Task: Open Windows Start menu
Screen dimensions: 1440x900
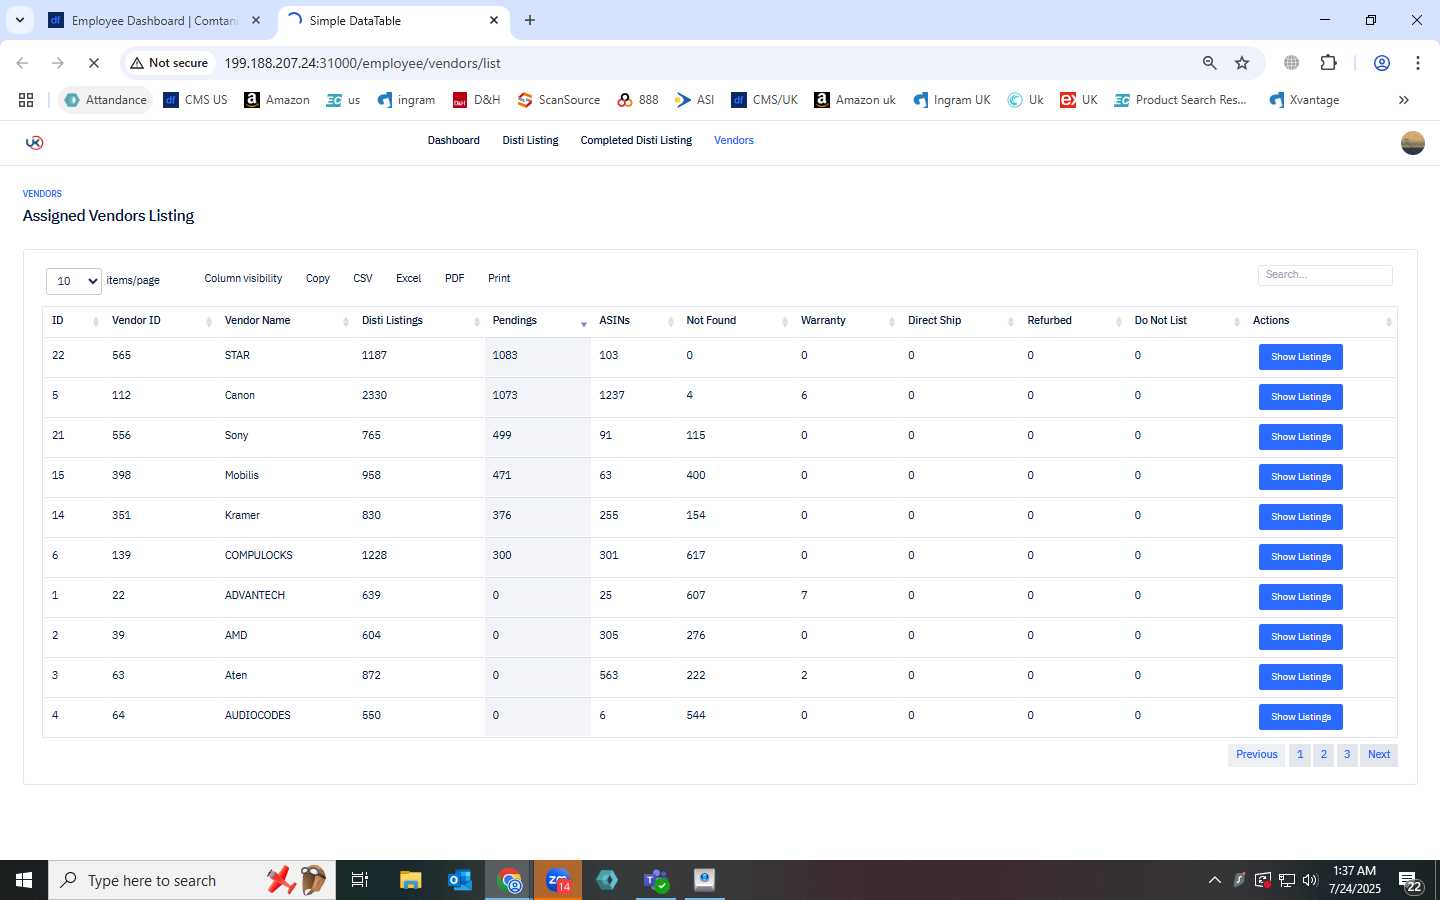Action: tap(24, 880)
